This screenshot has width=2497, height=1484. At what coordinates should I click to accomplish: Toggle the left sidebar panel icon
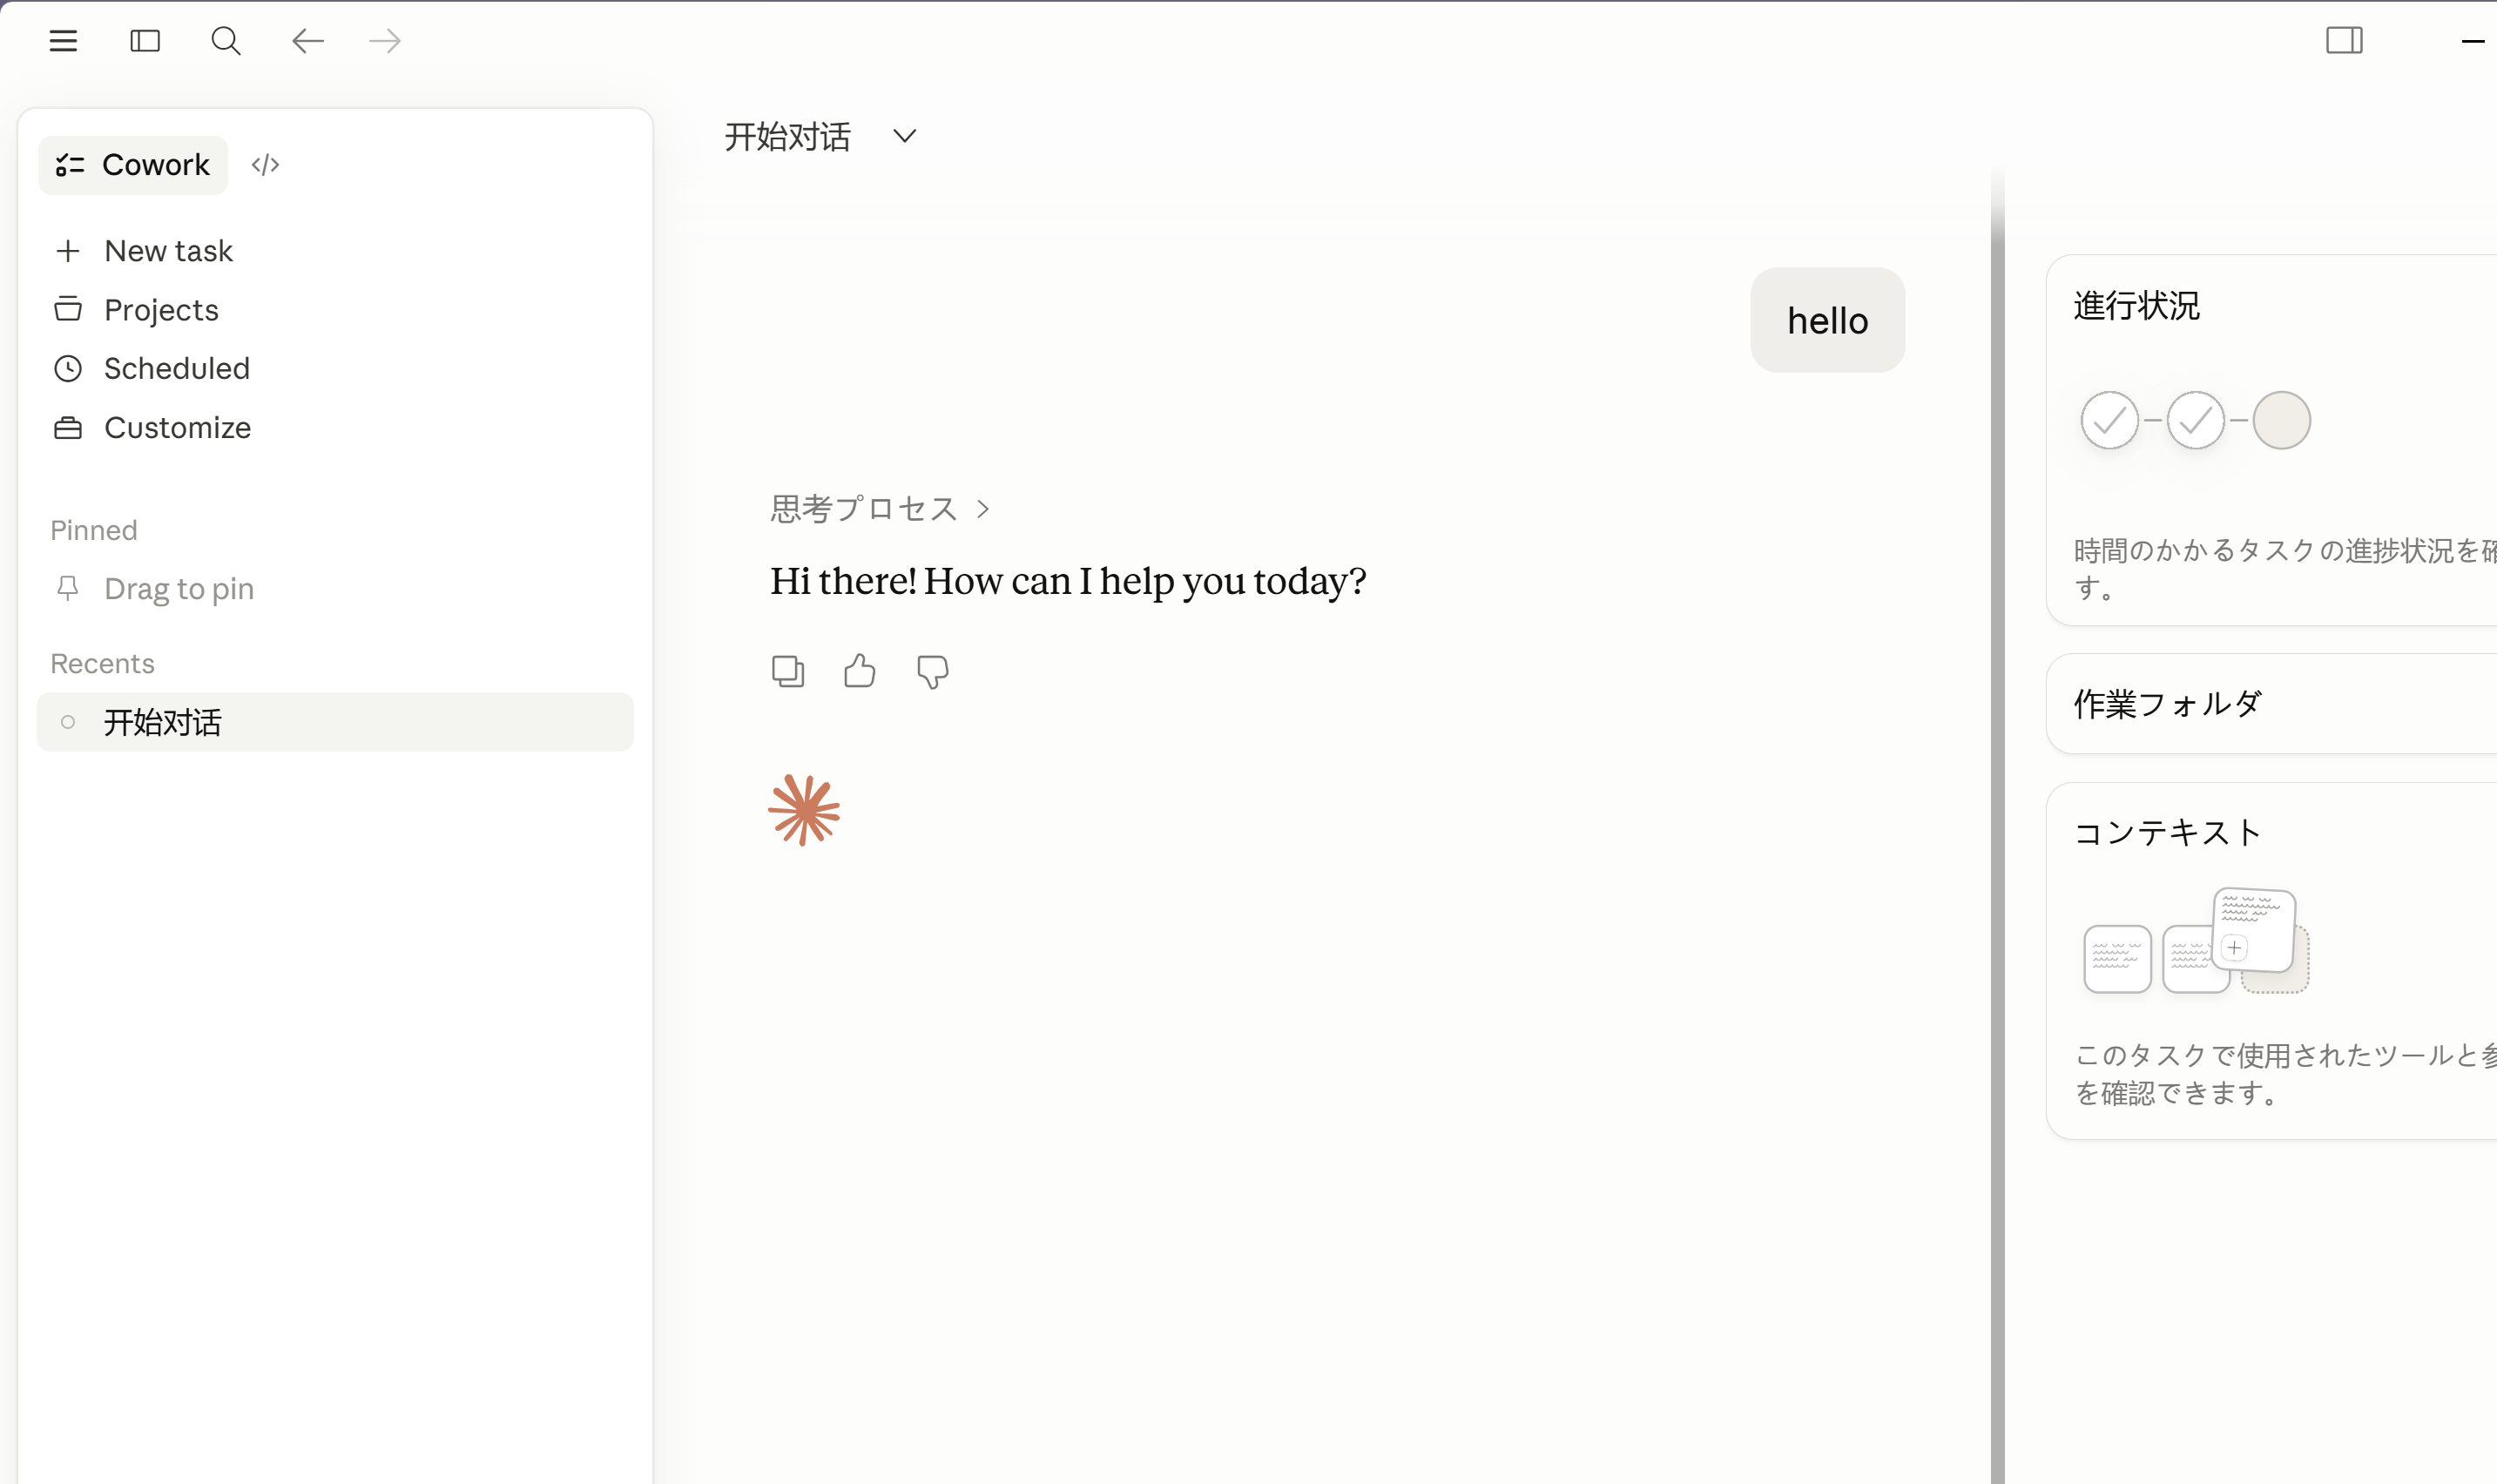pyautogui.click(x=145, y=41)
